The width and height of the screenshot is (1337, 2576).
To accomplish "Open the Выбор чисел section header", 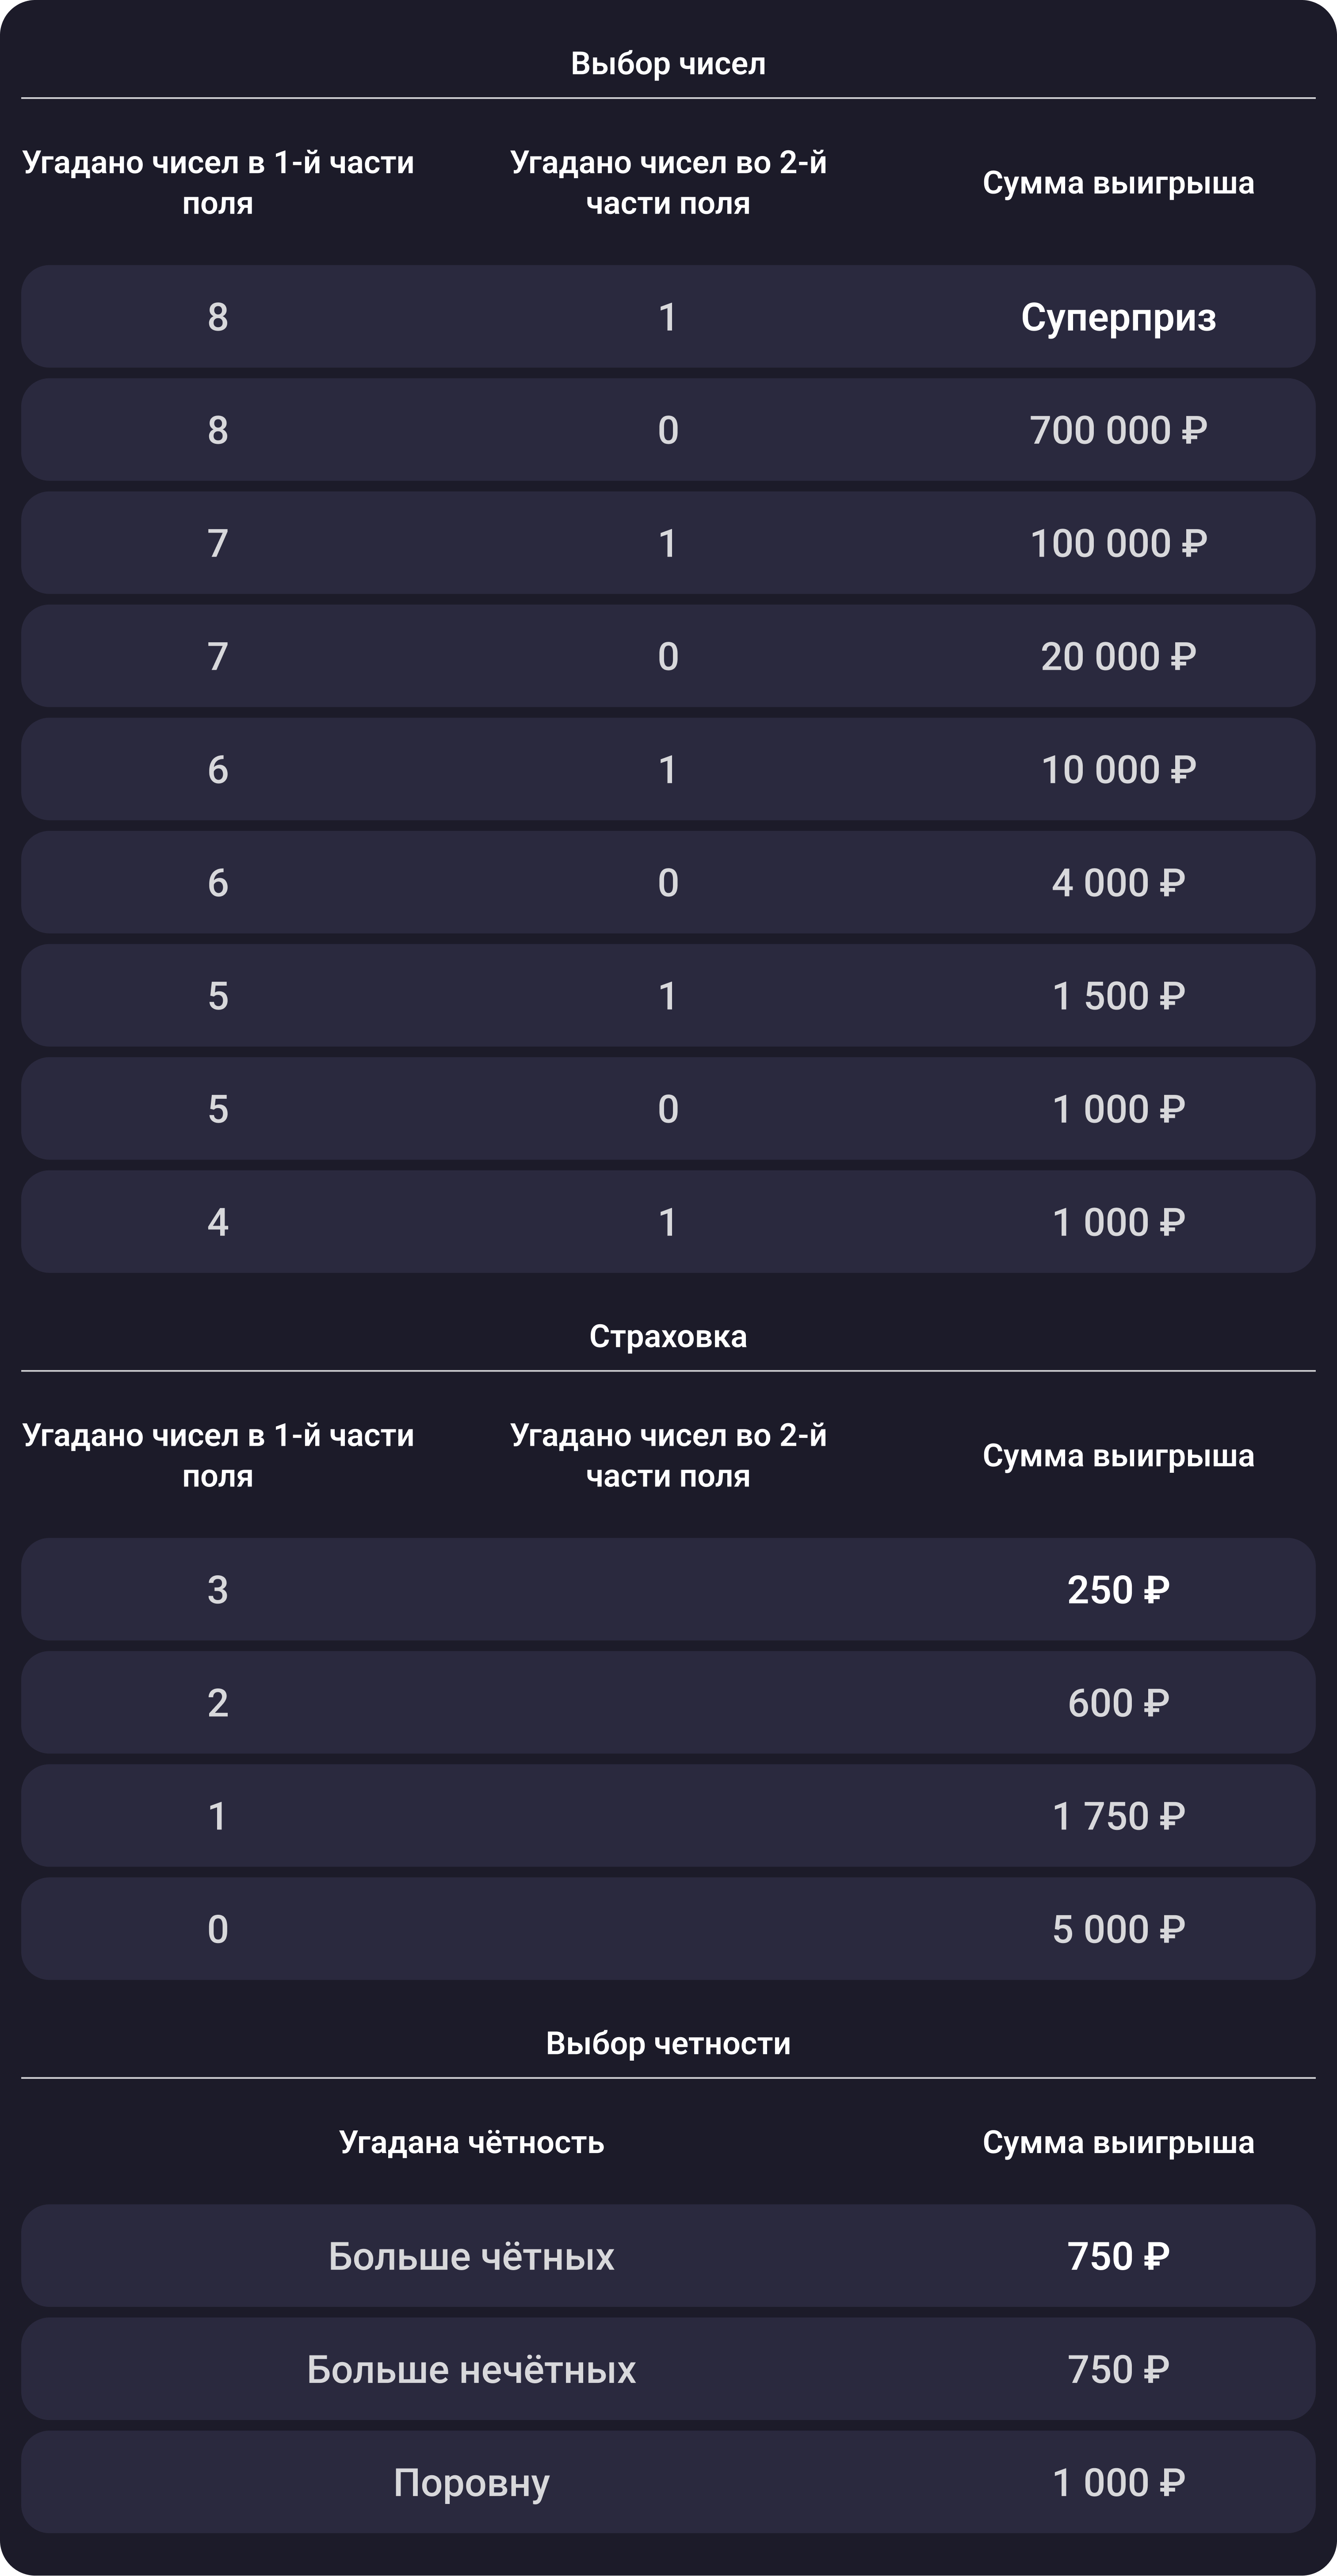I will (668, 64).
